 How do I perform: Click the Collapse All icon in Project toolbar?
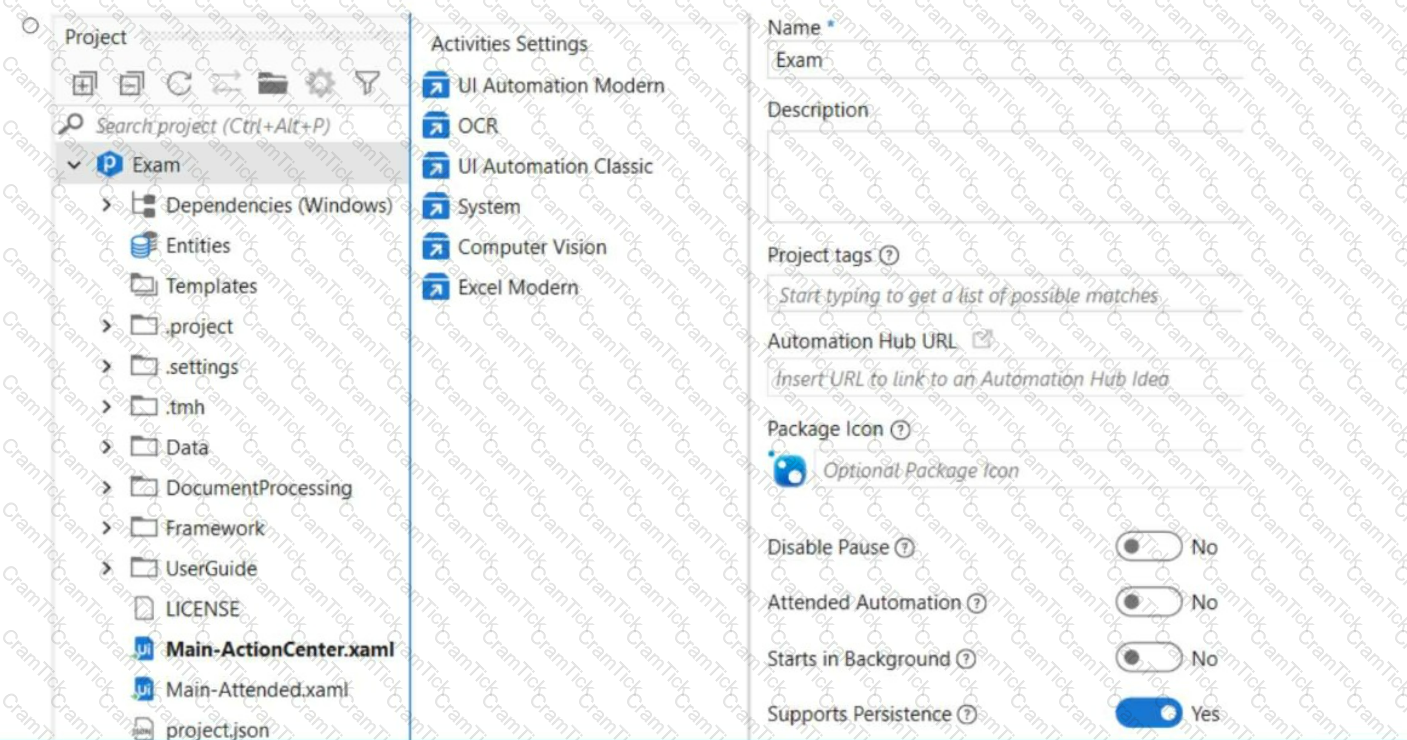[x=131, y=85]
